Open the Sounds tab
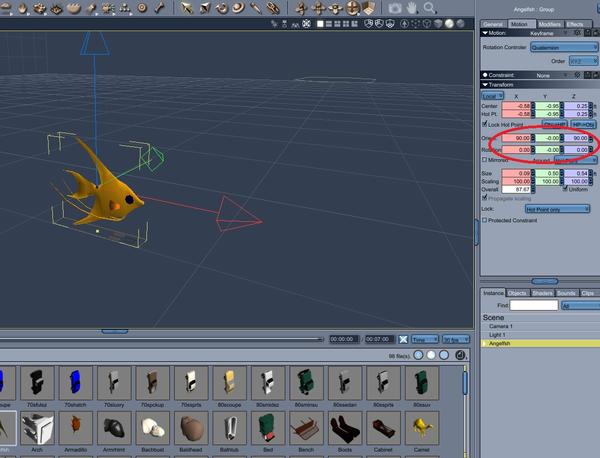This screenshot has width=600, height=458. pos(566,293)
